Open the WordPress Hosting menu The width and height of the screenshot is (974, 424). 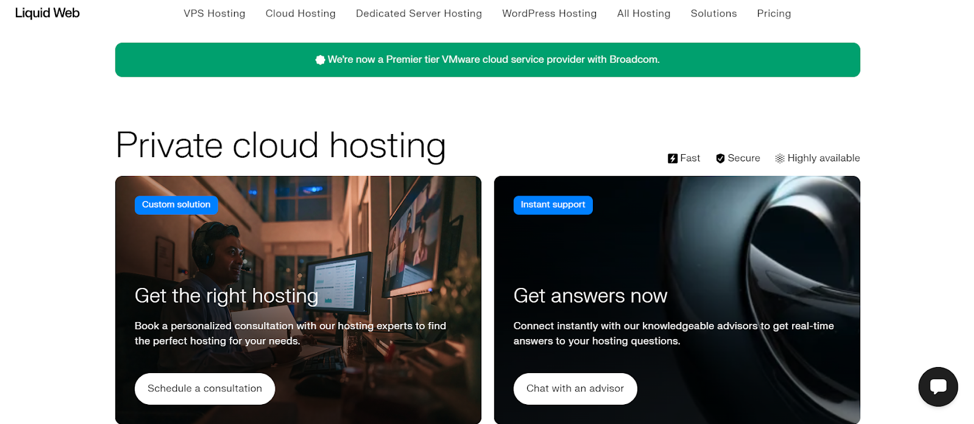[x=549, y=13]
